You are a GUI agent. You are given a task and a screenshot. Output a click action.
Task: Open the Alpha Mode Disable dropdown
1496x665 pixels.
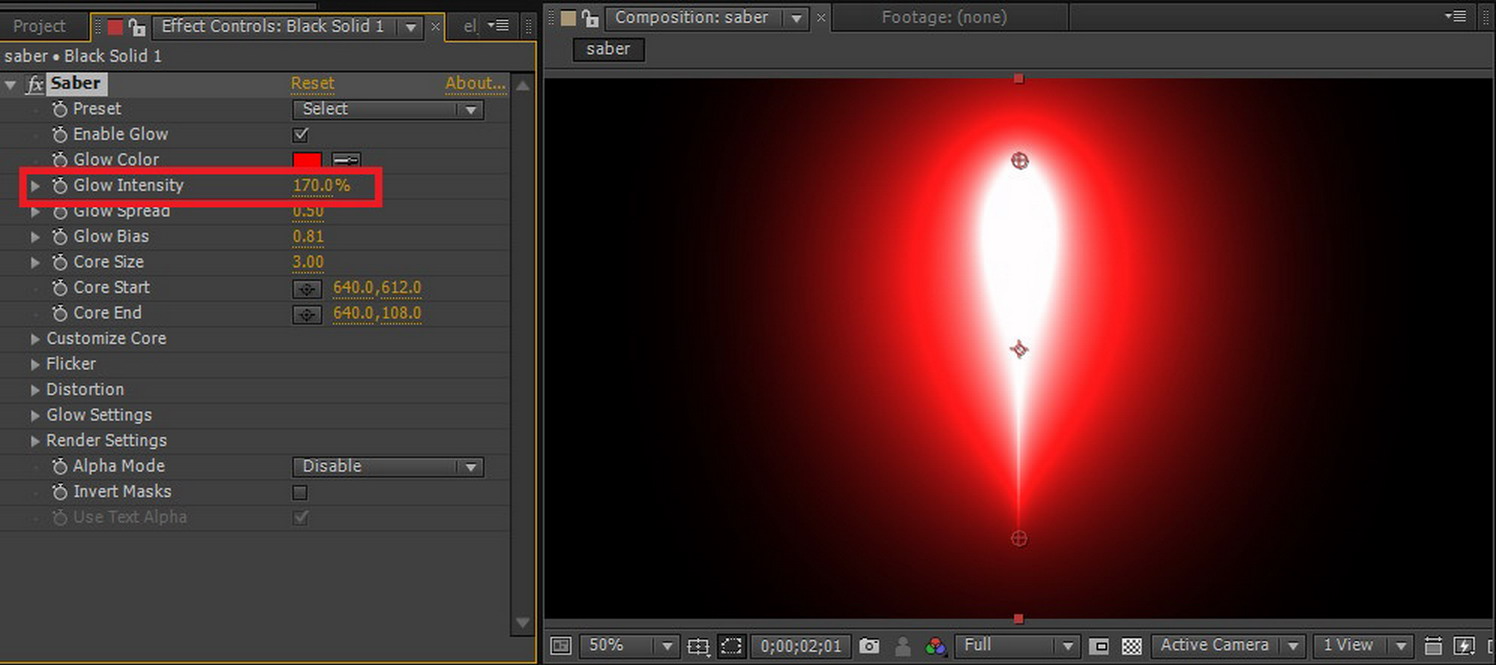pyautogui.click(x=388, y=467)
